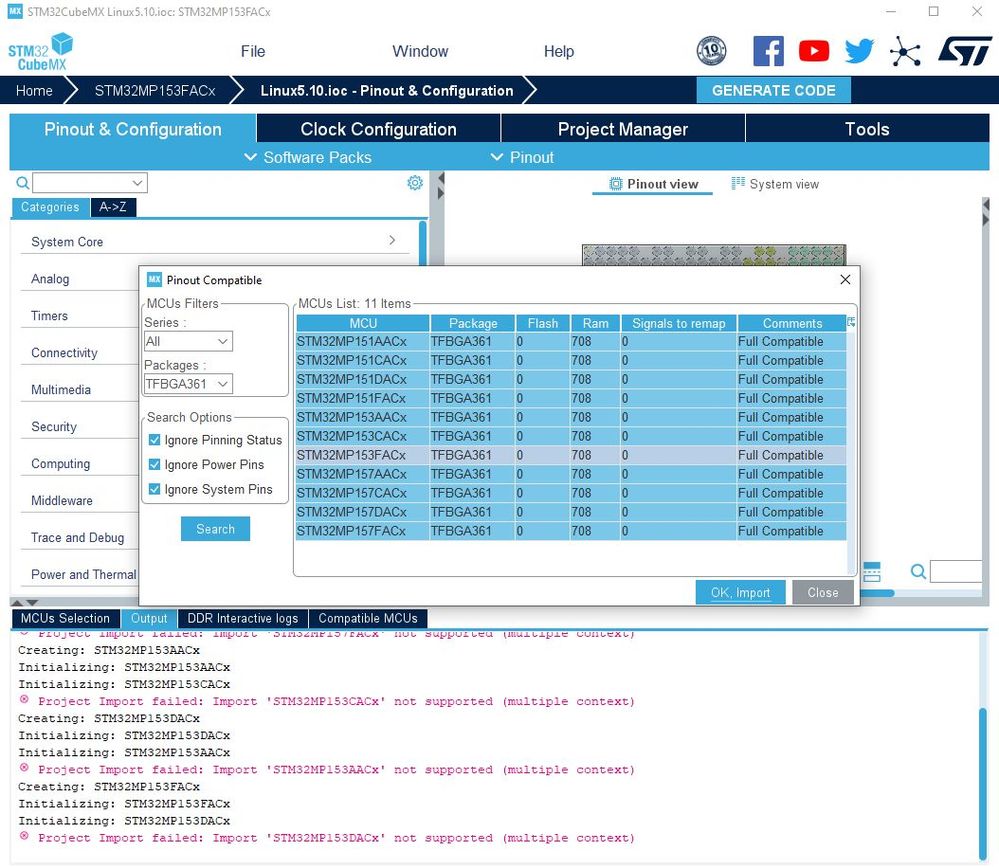Expand the Connectivity category
Screen dimensions: 999x867
pyautogui.click(x=79, y=353)
